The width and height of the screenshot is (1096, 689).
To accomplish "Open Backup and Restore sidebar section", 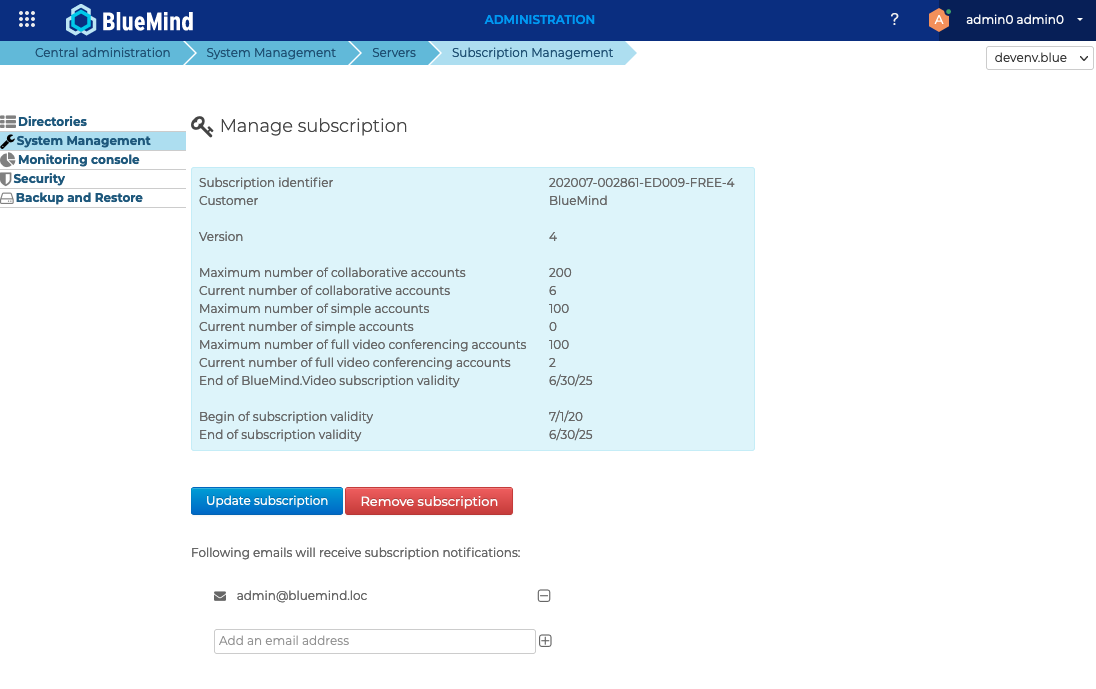I will (79, 198).
